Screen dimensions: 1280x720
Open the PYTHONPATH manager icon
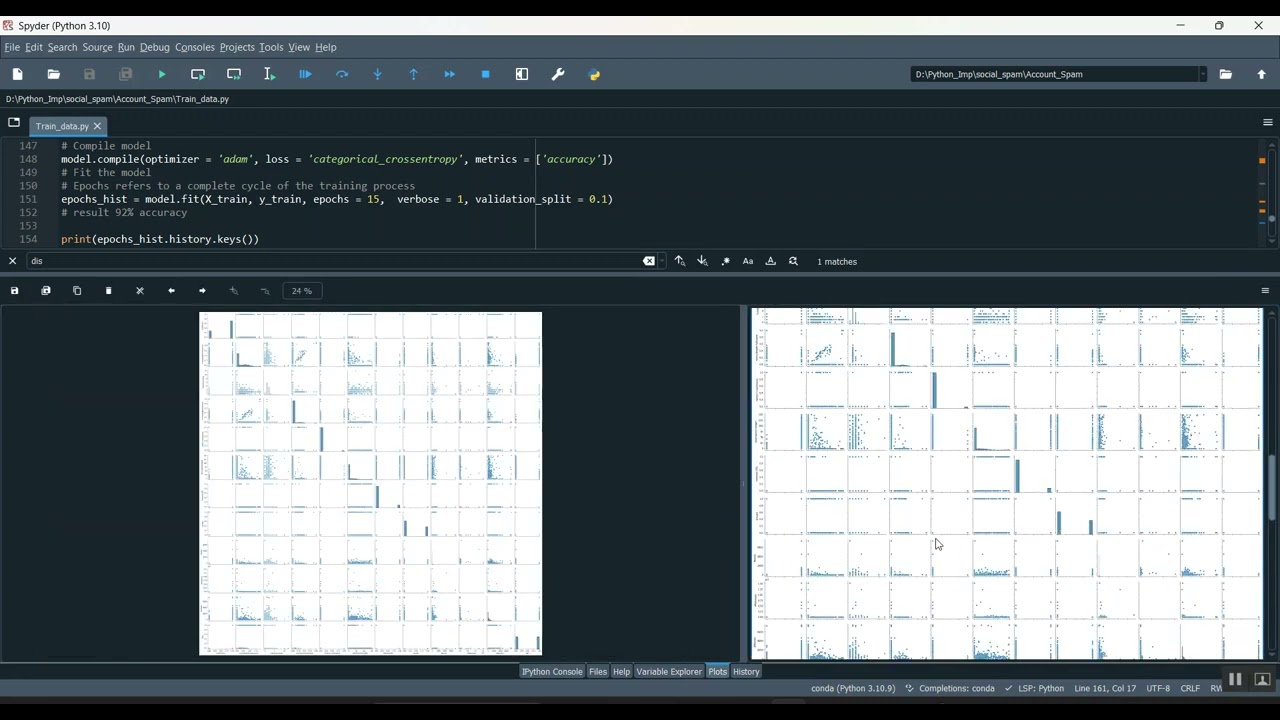coord(594,74)
